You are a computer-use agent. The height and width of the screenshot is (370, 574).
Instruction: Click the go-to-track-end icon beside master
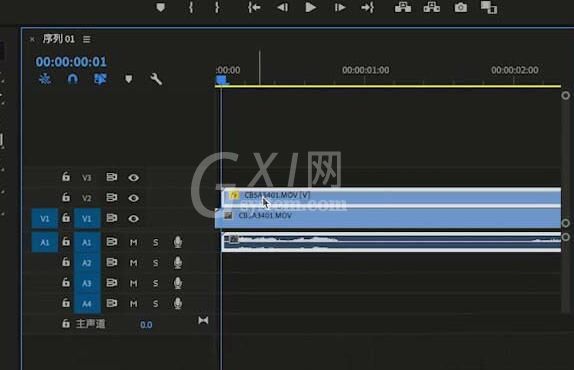[203, 321]
